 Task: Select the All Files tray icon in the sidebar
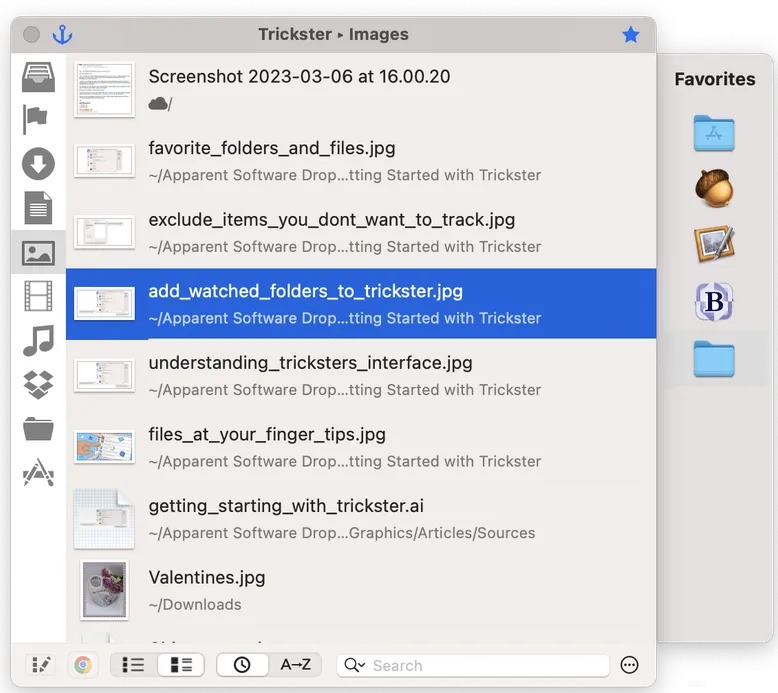38,77
